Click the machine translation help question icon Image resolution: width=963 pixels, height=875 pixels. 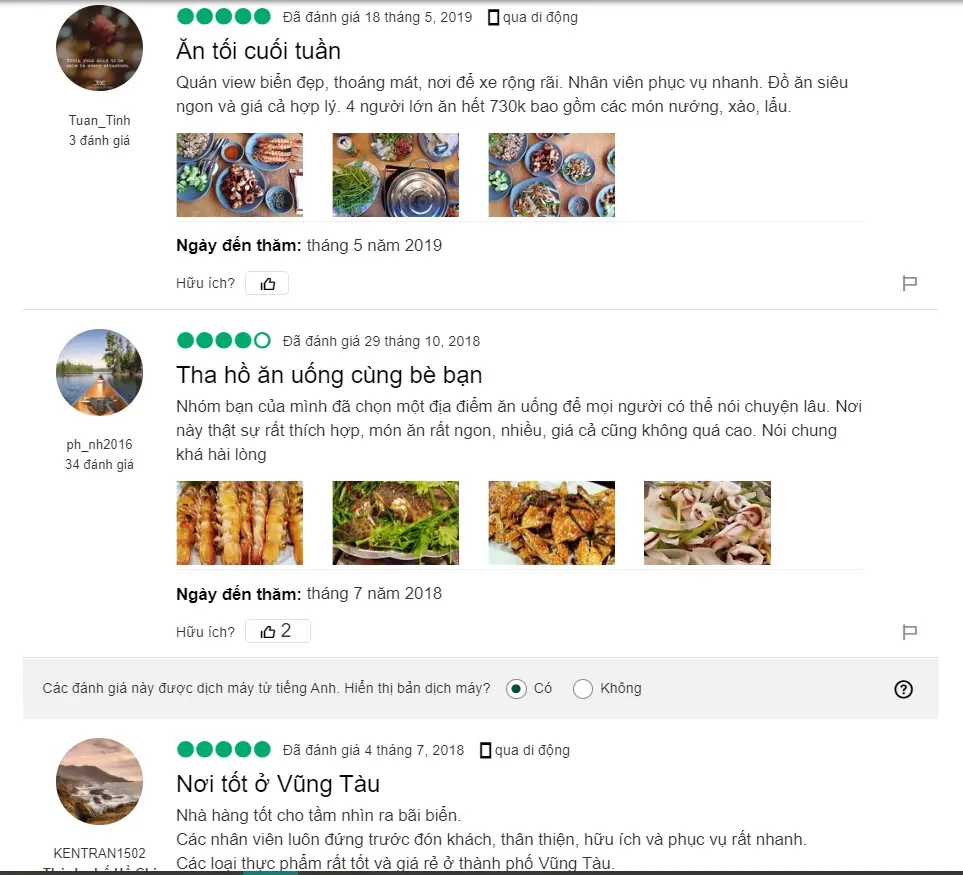tap(903, 690)
